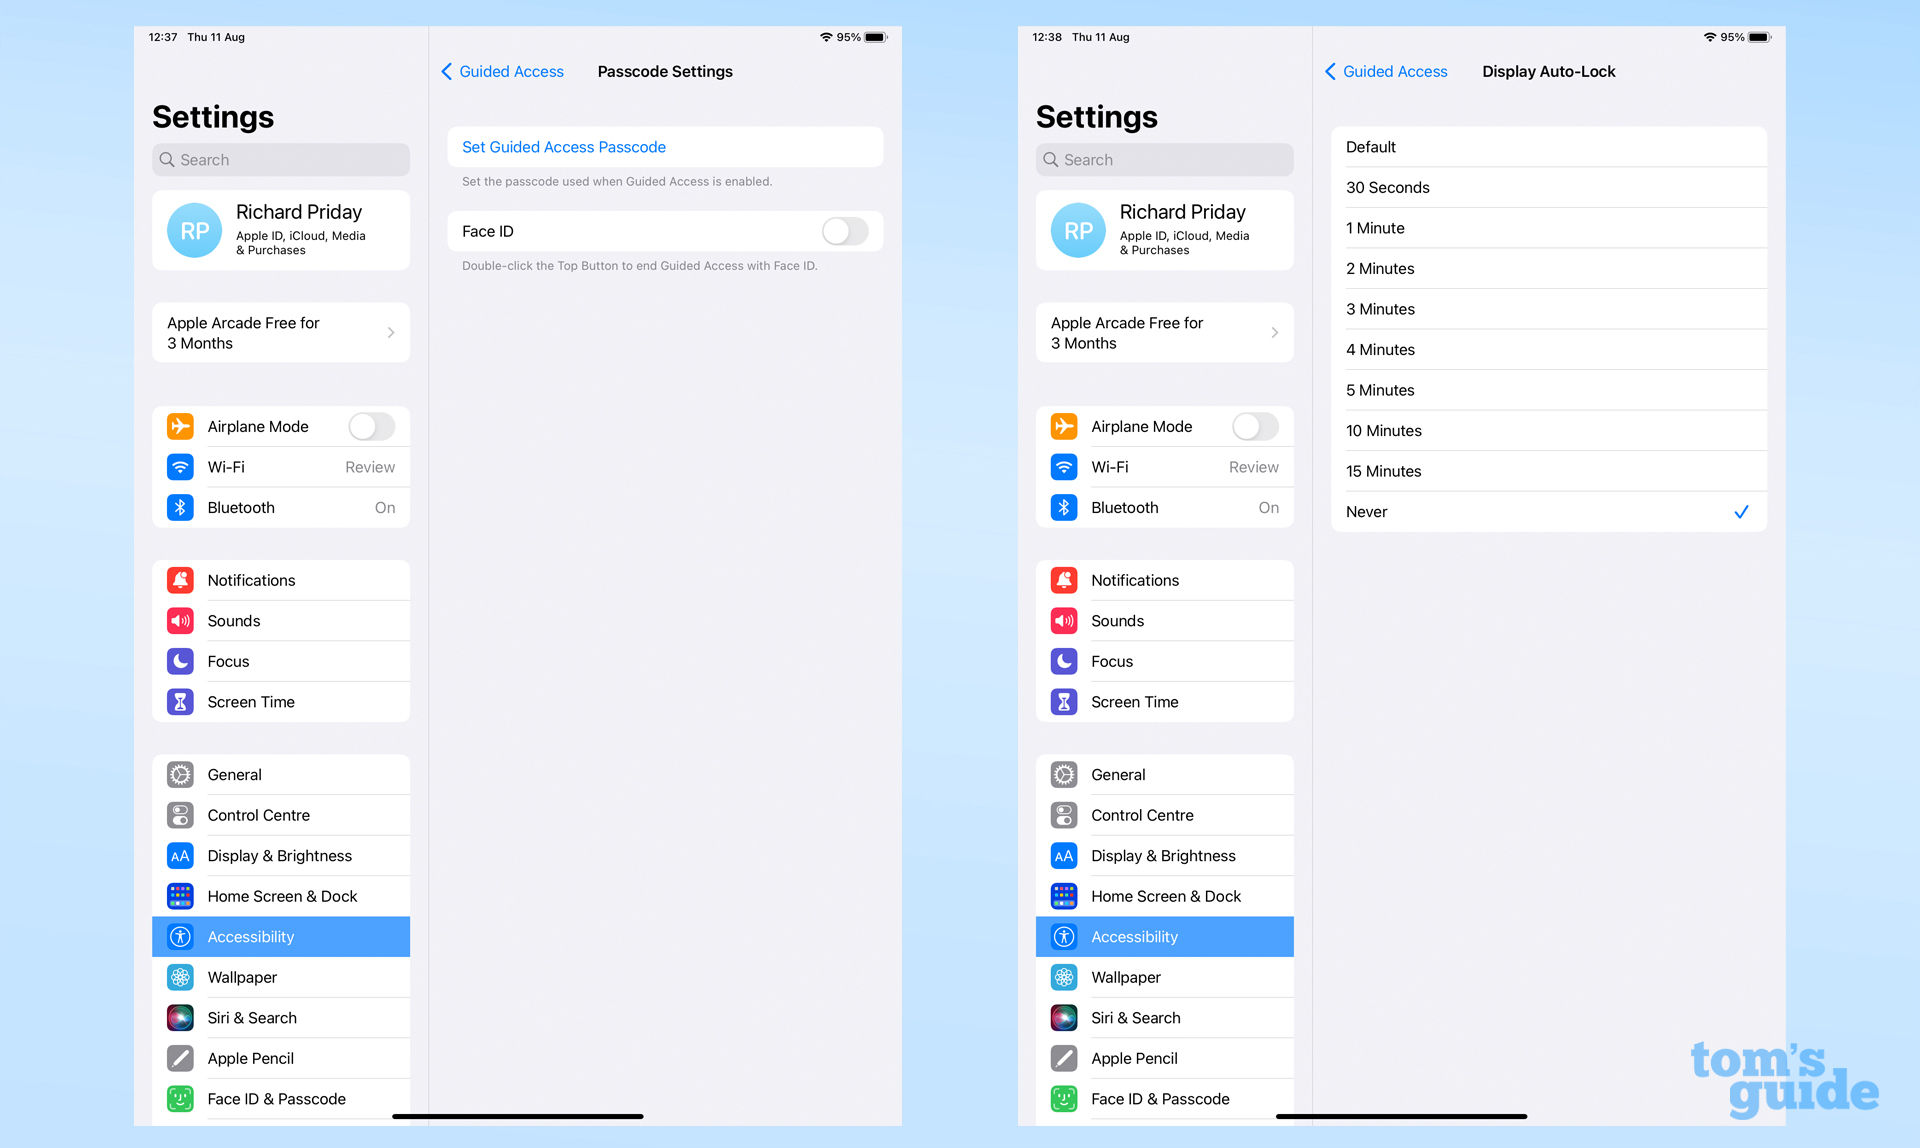The width and height of the screenshot is (1920, 1148).
Task: Click the Search settings input field
Action: (x=279, y=160)
